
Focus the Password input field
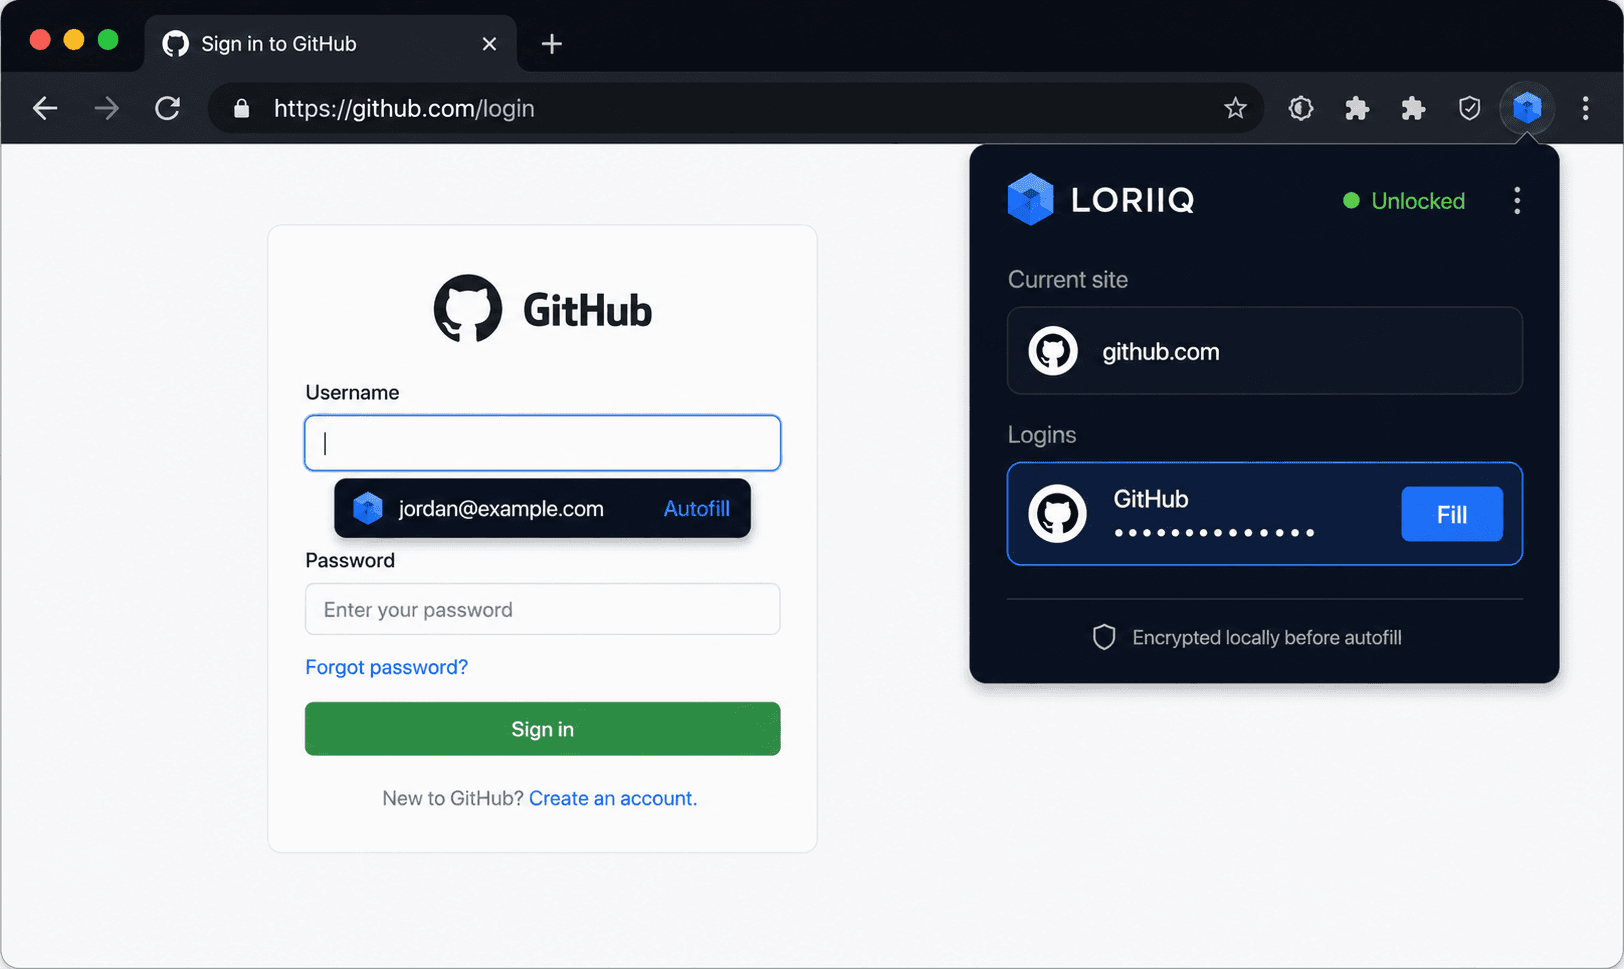543,609
